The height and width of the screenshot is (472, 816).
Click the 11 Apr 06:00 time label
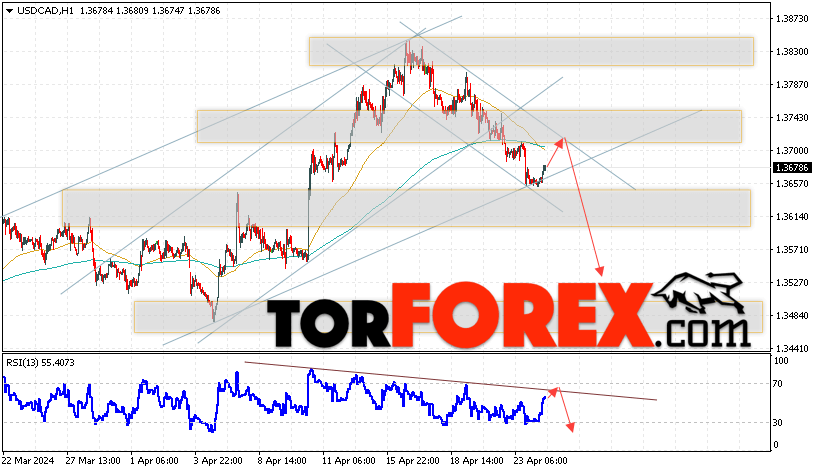[349, 461]
